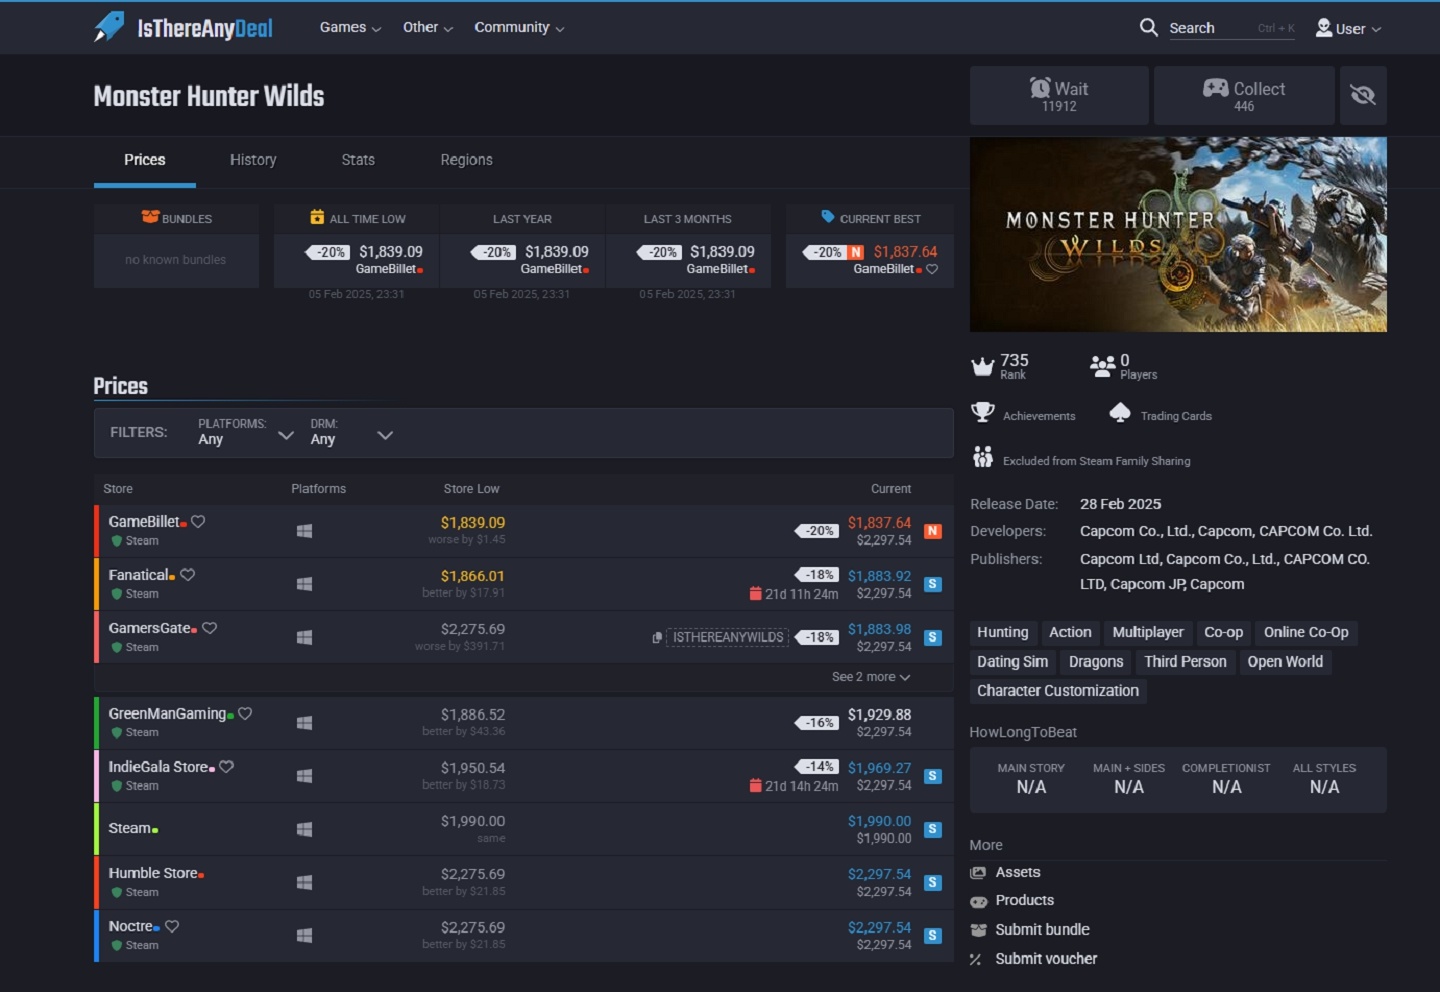The width and height of the screenshot is (1440, 992).
Task: Click the search input field
Action: click(1231, 28)
